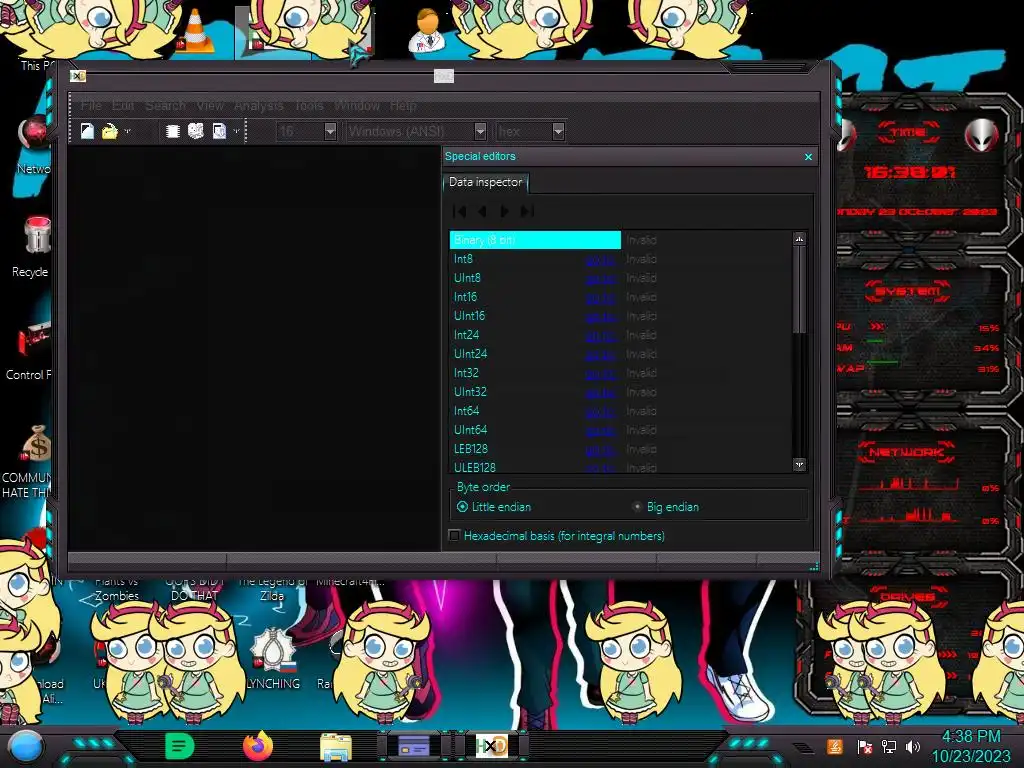
Task: Open the Edit menu
Action: tap(123, 105)
